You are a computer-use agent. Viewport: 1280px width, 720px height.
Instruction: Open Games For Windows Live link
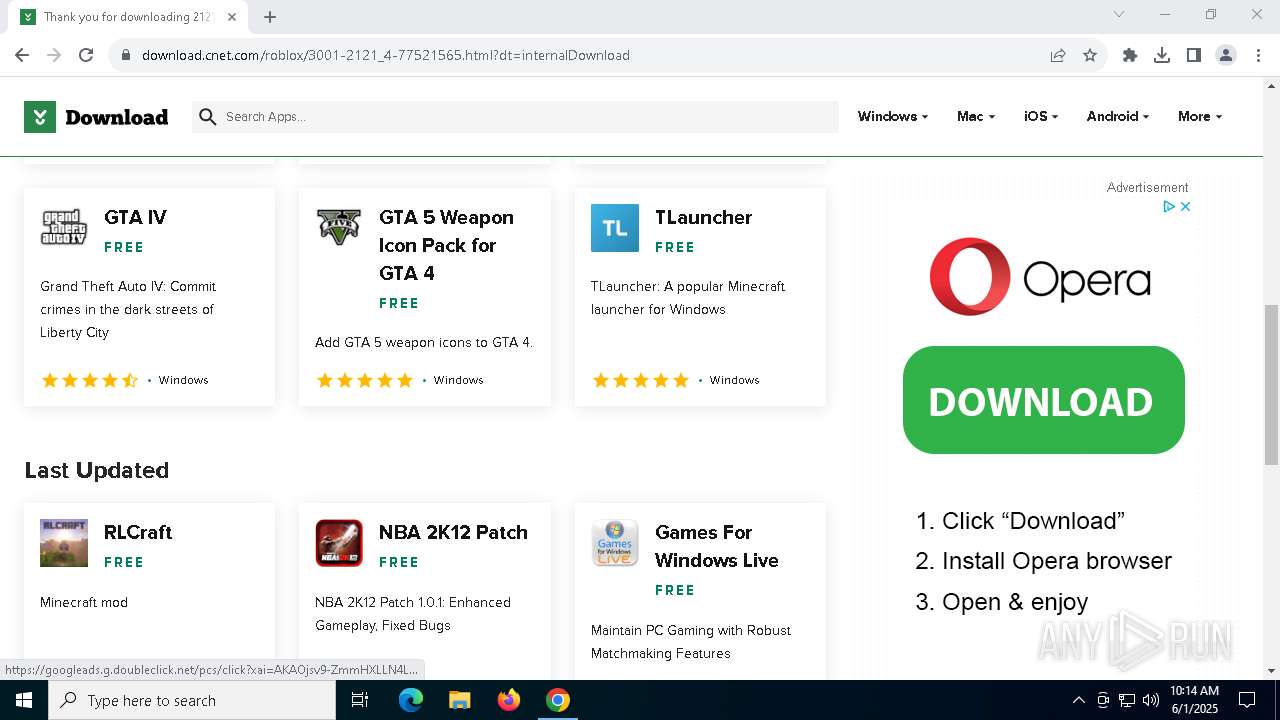click(x=716, y=546)
